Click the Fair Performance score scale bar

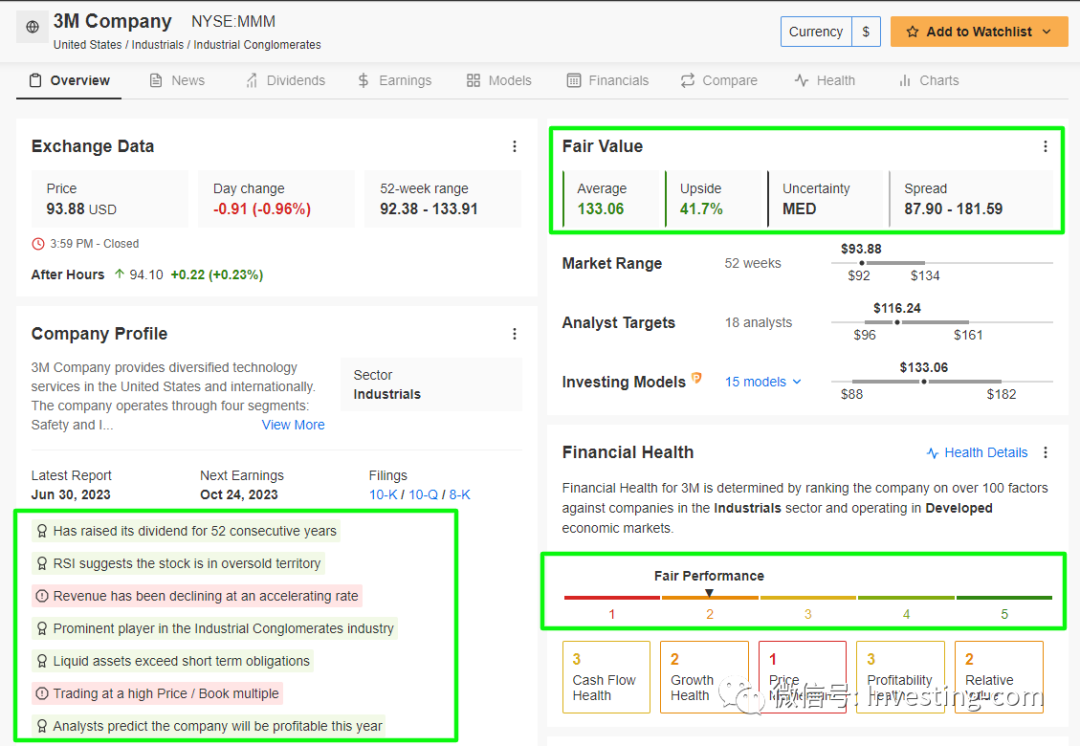(807, 597)
